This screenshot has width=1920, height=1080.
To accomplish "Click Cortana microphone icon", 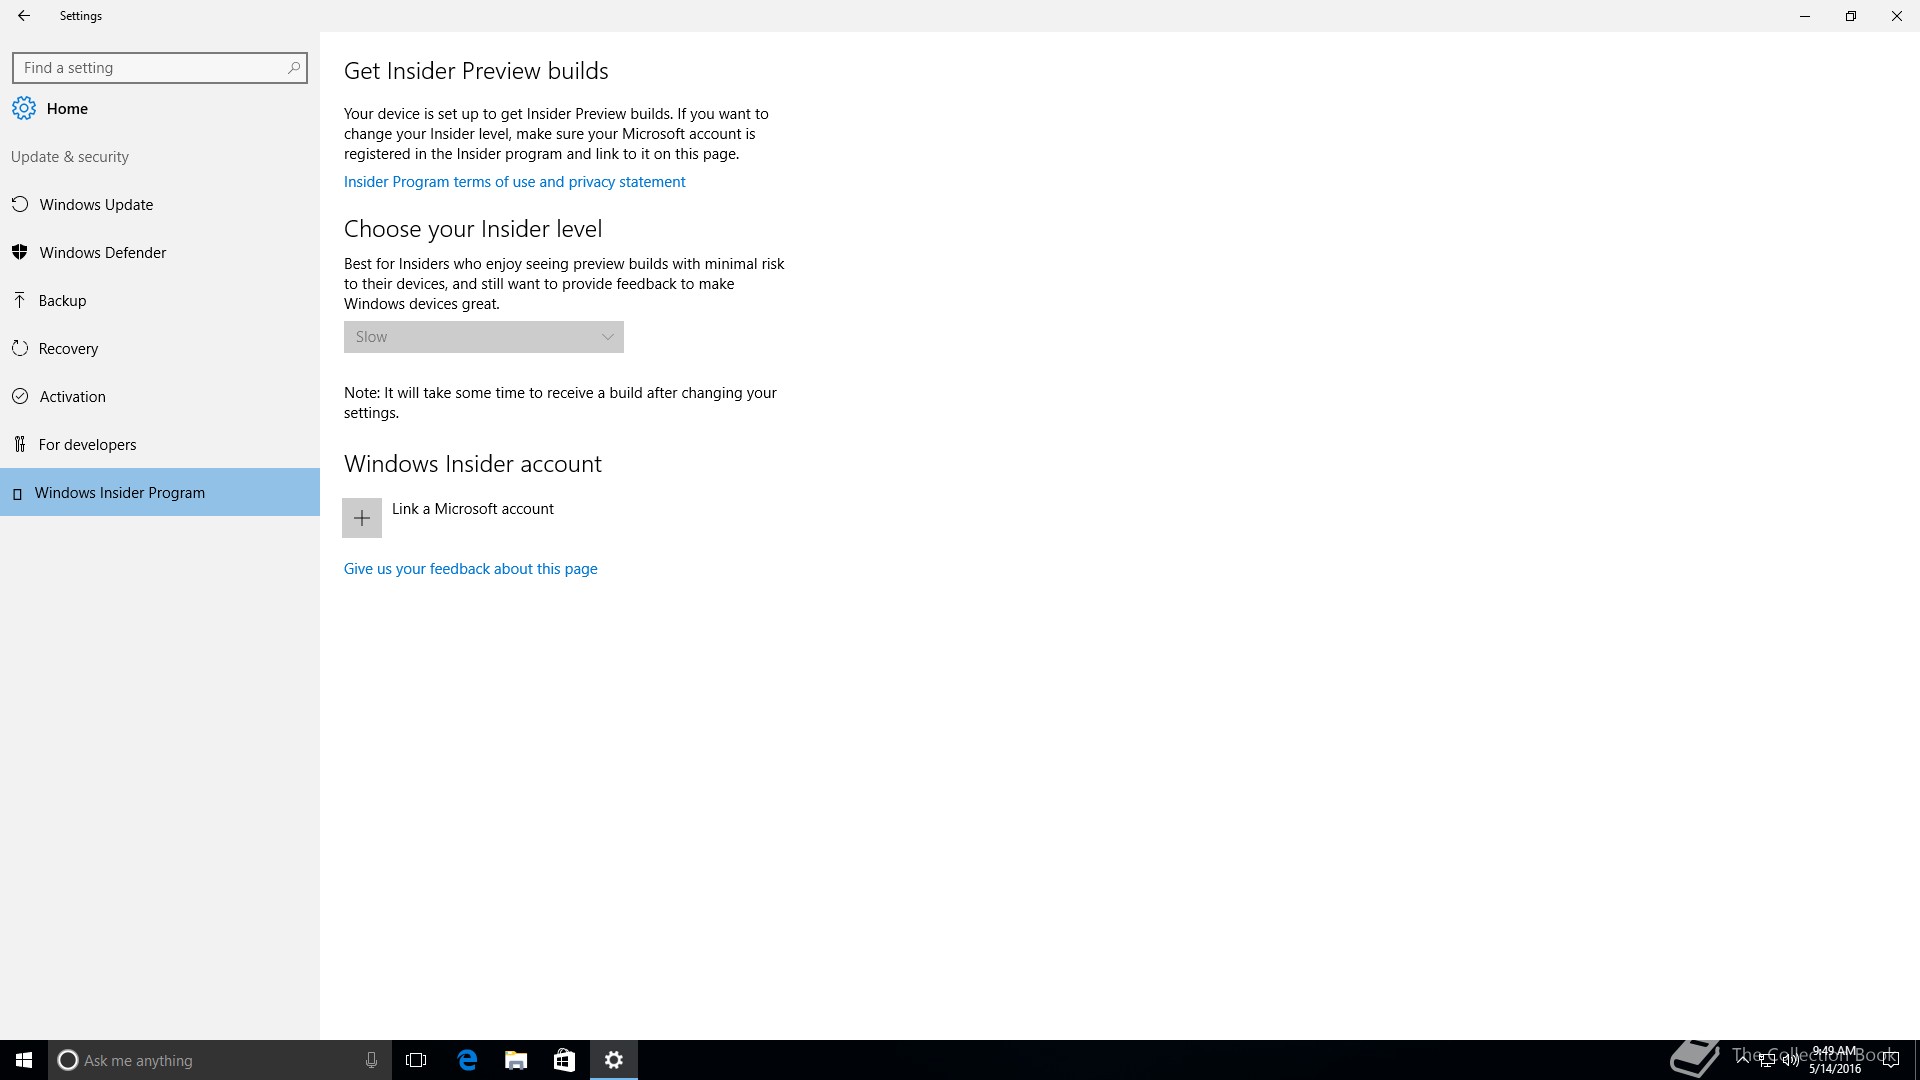I will (x=371, y=1060).
